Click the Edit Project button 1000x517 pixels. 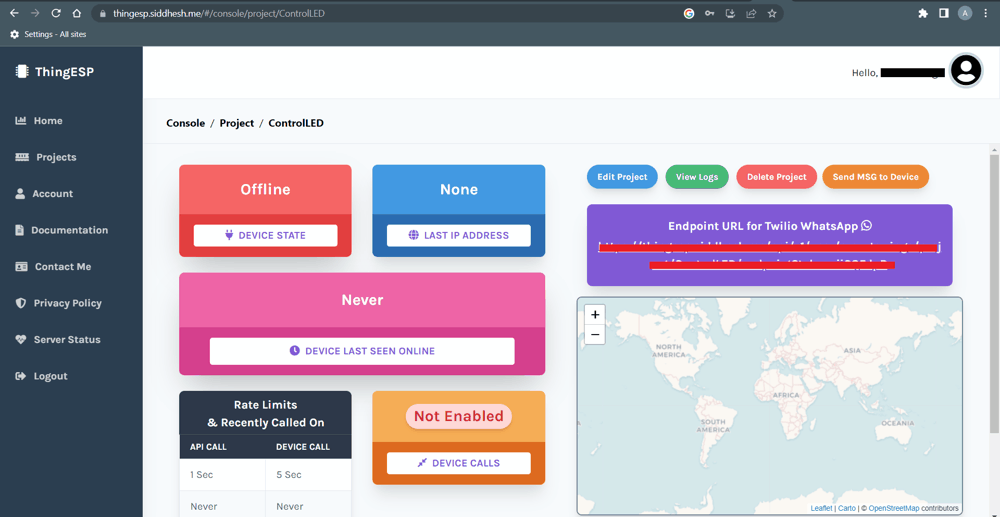click(622, 177)
